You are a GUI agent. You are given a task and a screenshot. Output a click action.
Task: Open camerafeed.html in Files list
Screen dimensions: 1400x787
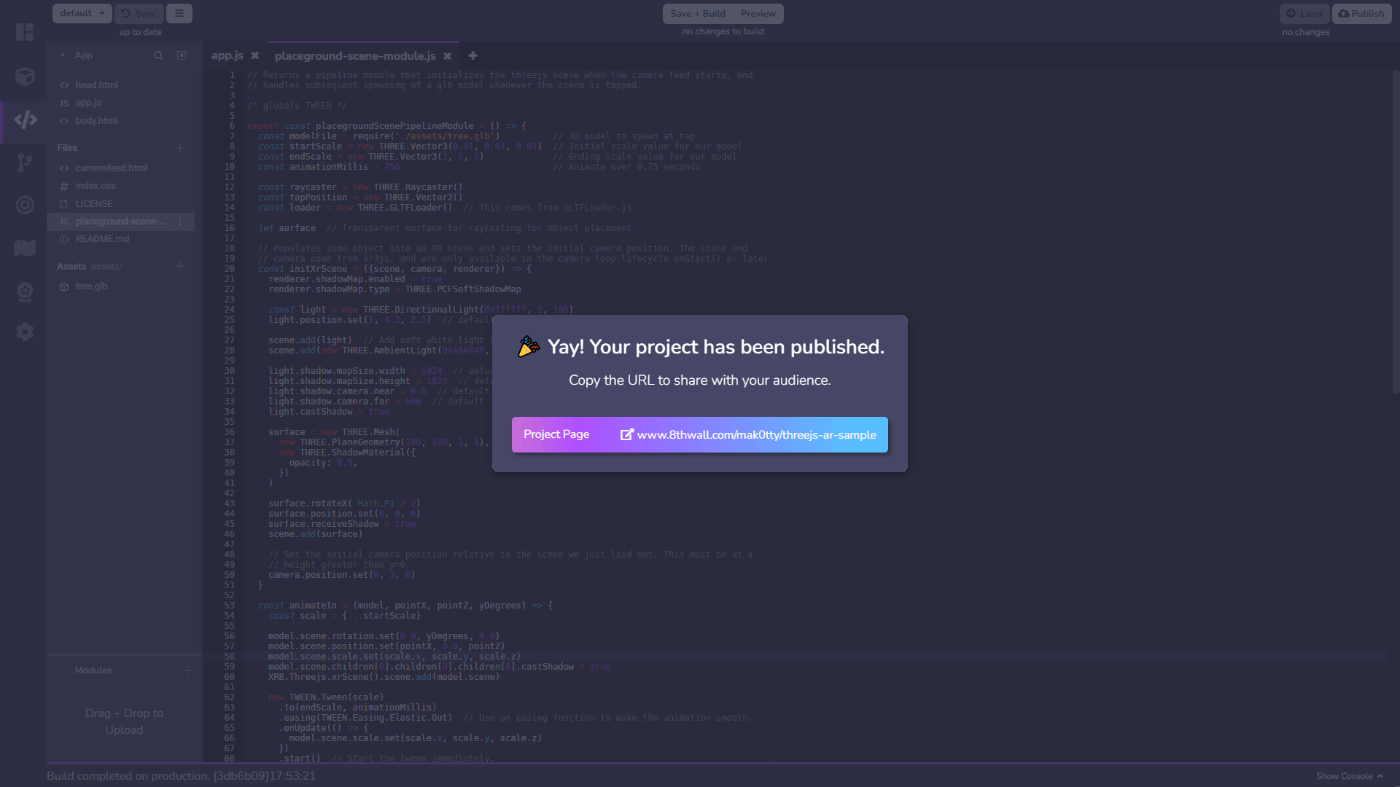click(x=111, y=168)
